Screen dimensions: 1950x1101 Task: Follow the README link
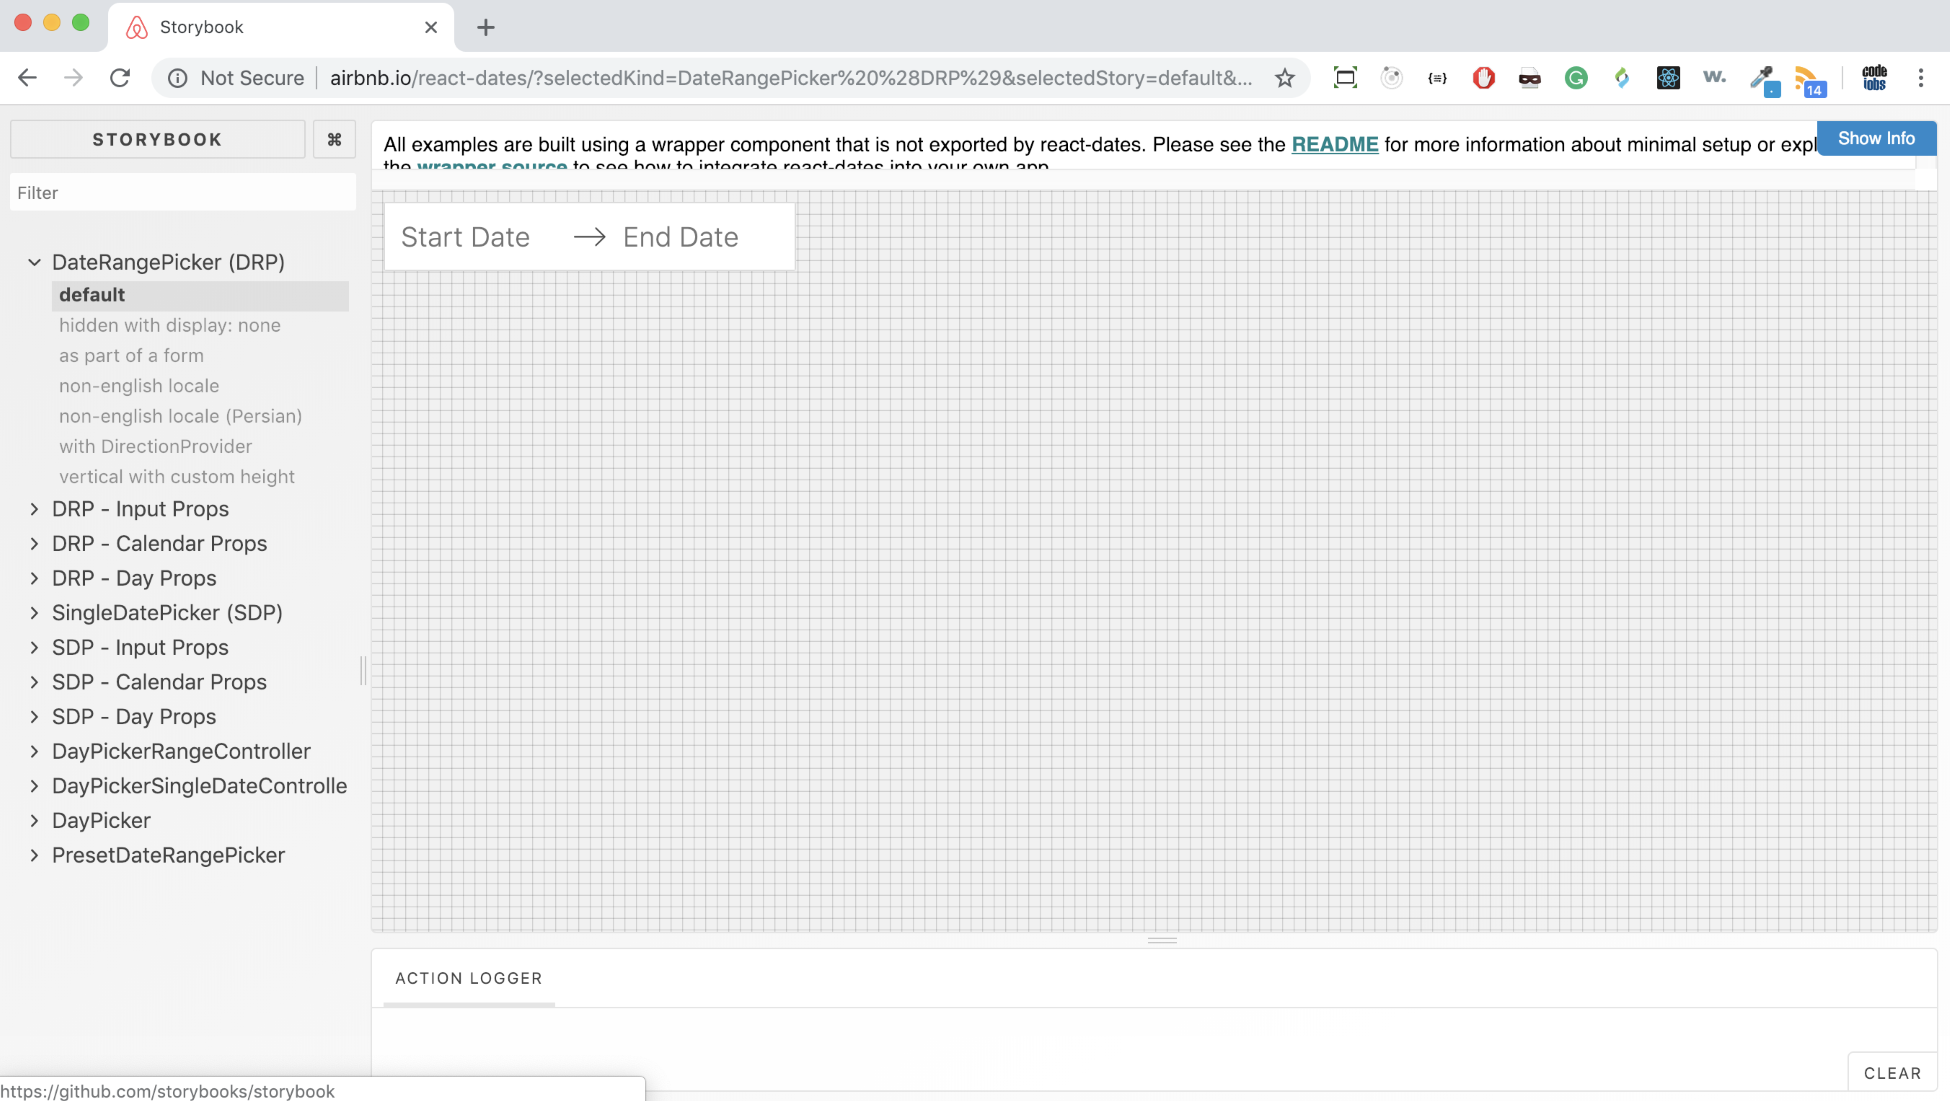pos(1334,144)
